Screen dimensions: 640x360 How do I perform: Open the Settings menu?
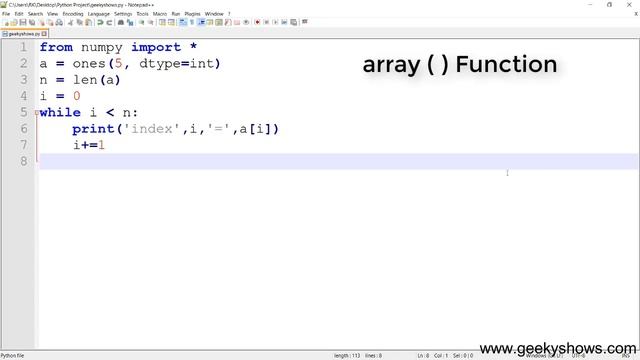[123, 14]
